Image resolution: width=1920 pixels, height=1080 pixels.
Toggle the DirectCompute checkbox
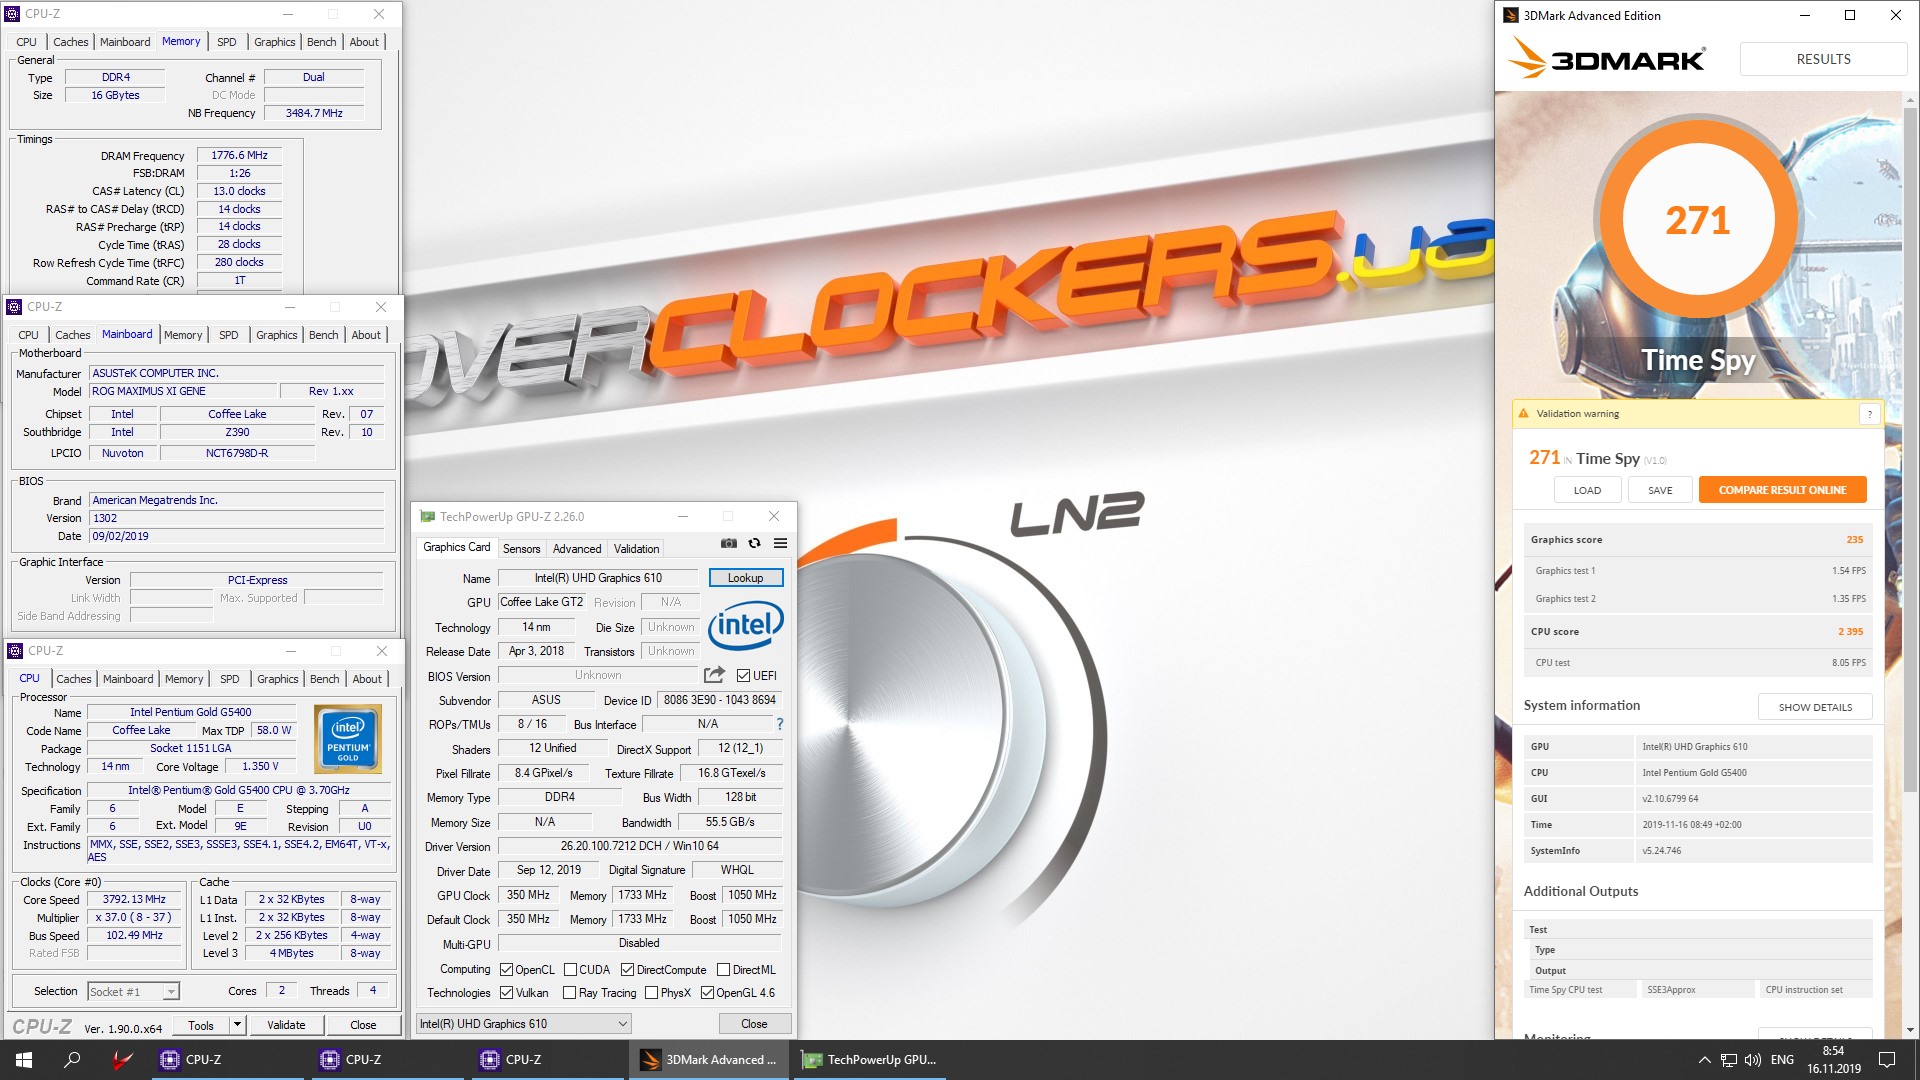click(627, 970)
